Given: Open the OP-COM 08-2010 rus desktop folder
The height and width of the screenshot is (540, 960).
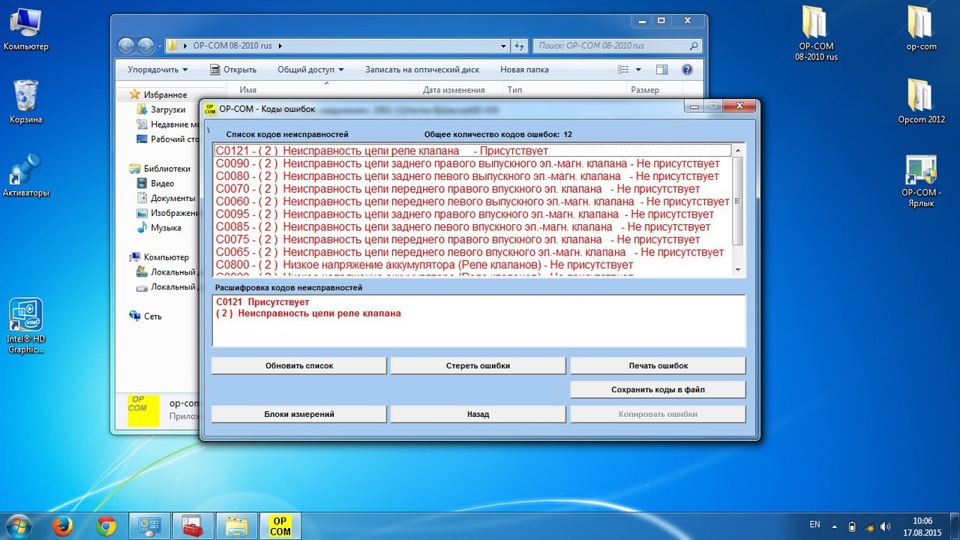Looking at the screenshot, I should click(x=816, y=33).
